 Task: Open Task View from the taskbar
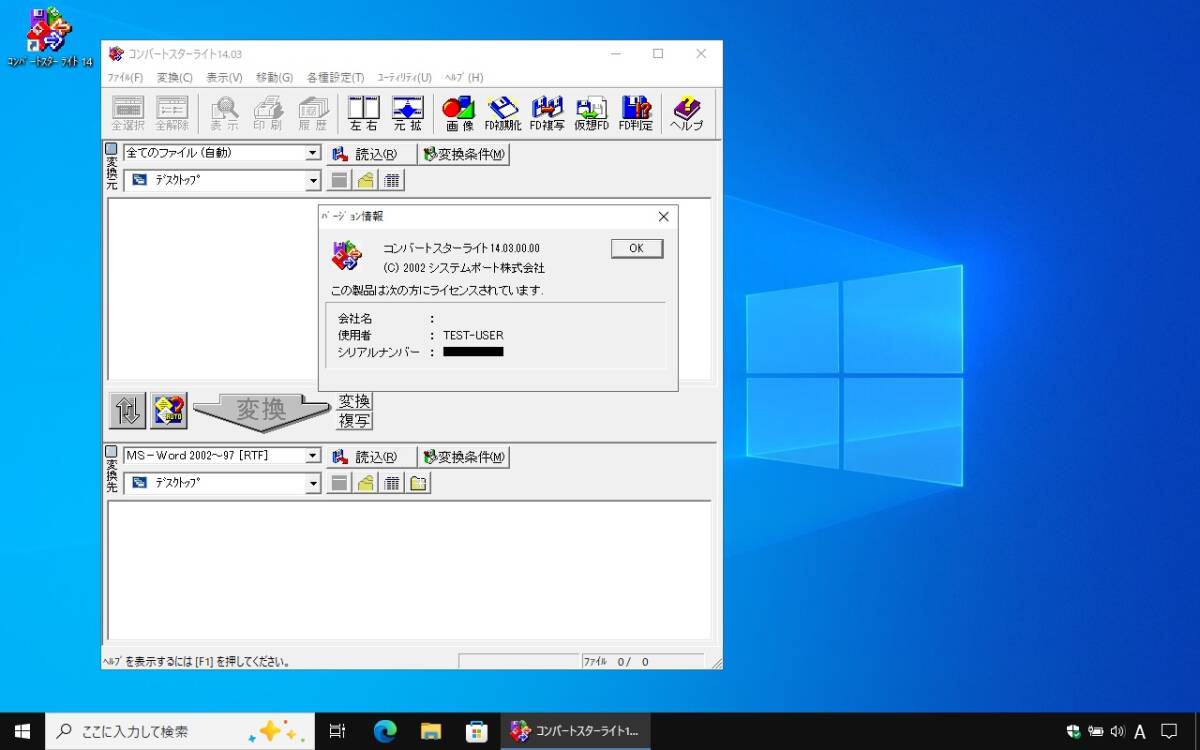pyautogui.click(x=337, y=731)
